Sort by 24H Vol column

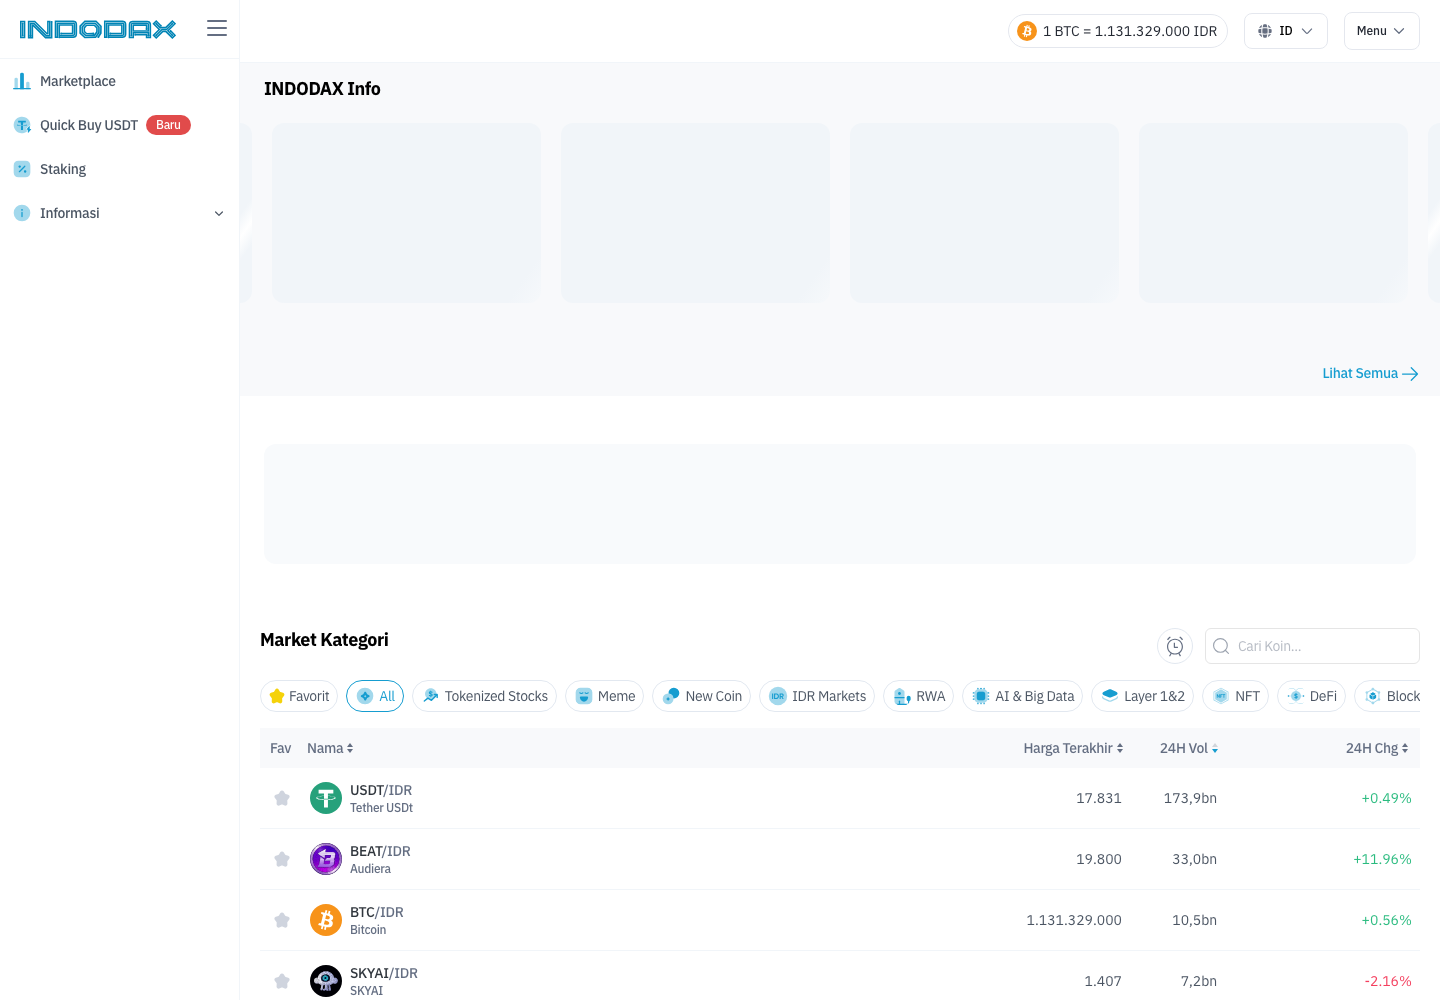(x=1189, y=748)
